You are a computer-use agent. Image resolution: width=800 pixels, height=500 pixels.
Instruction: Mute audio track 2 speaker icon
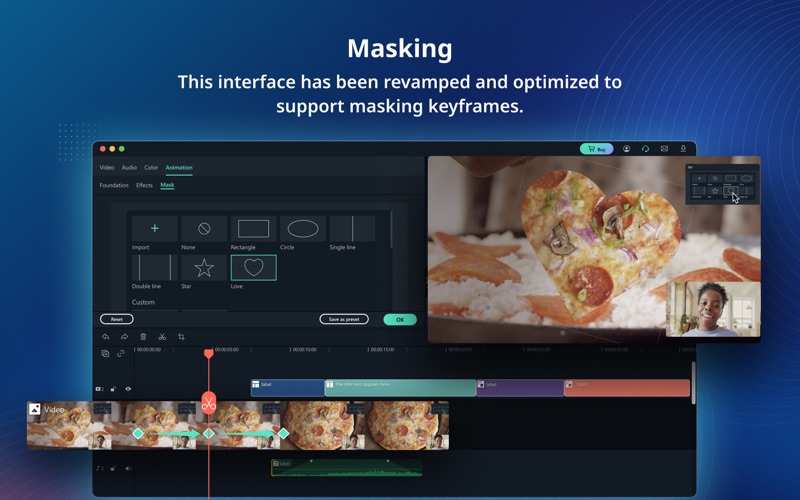(128, 468)
